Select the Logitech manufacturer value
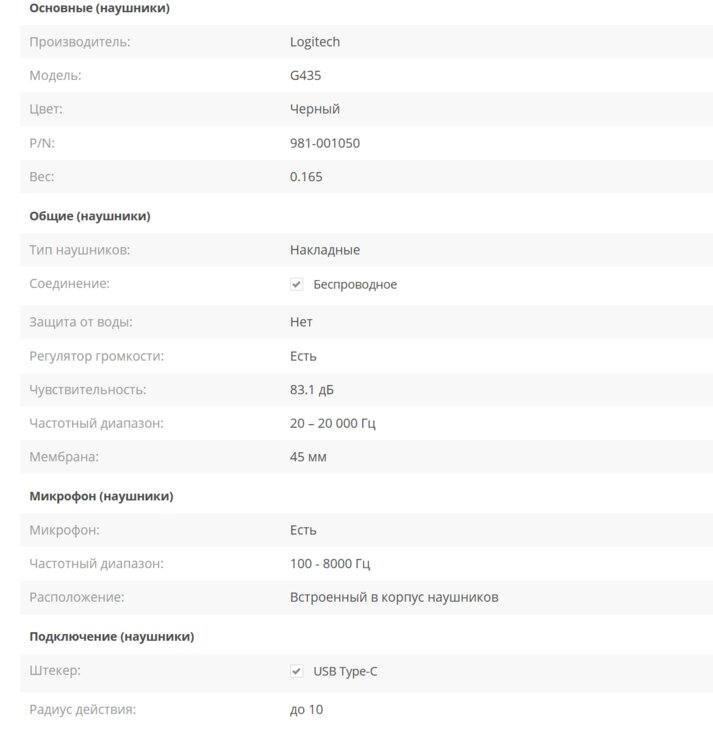The height and width of the screenshot is (750, 713). click(x=315, y=42)
